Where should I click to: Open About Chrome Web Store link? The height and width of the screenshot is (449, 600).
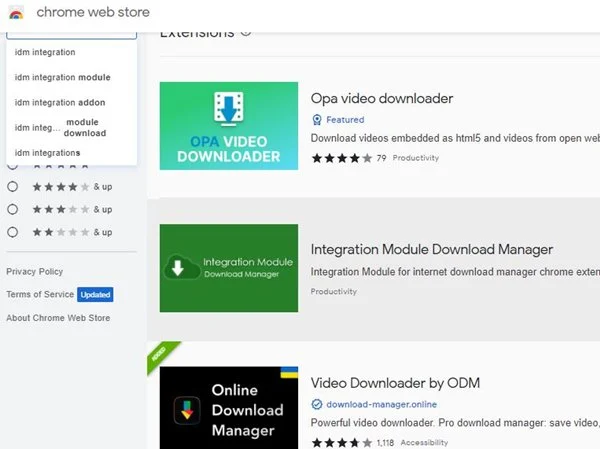click(58, 318)
